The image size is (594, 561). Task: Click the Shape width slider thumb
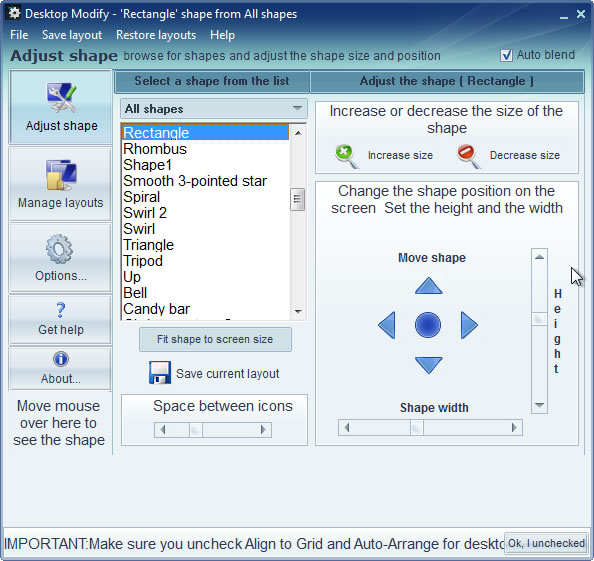point(417,428)
